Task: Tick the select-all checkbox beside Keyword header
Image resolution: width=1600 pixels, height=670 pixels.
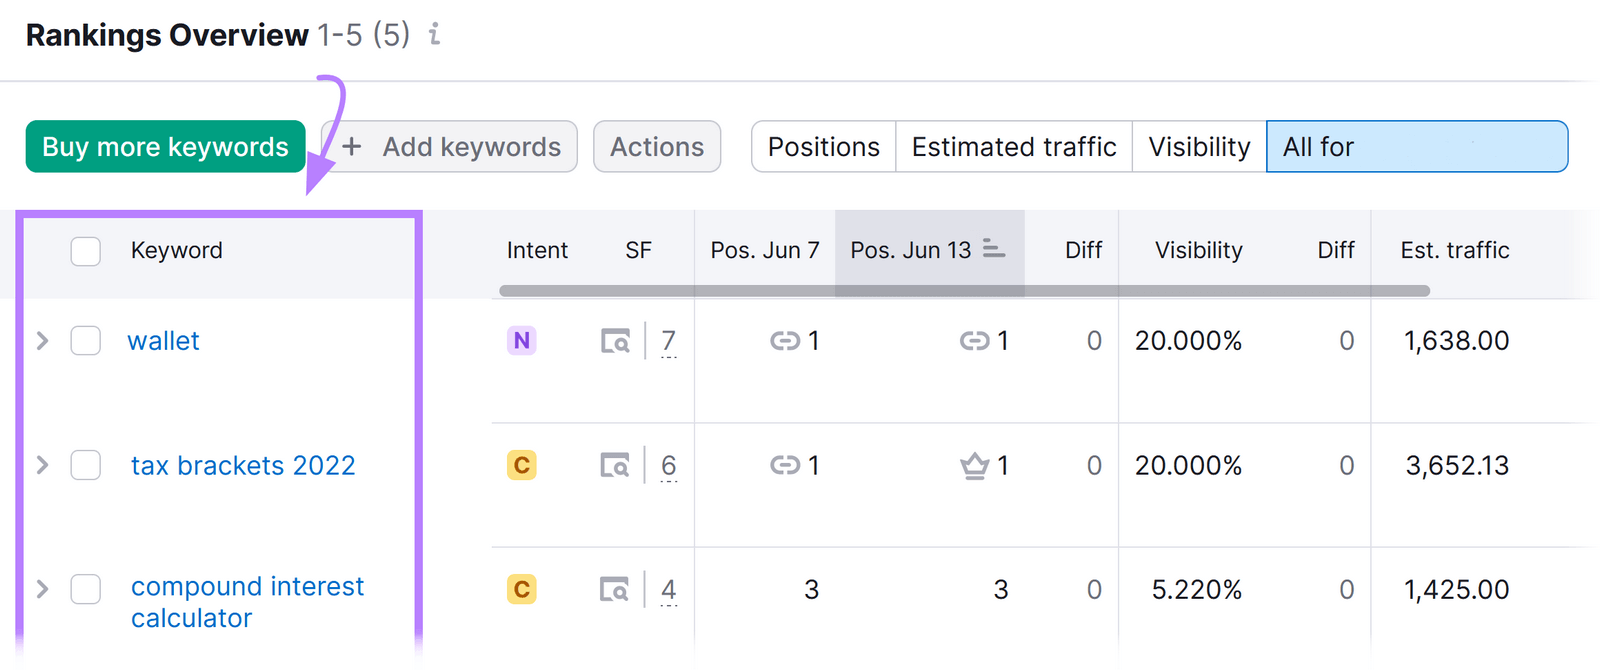Action: point(86,251)
